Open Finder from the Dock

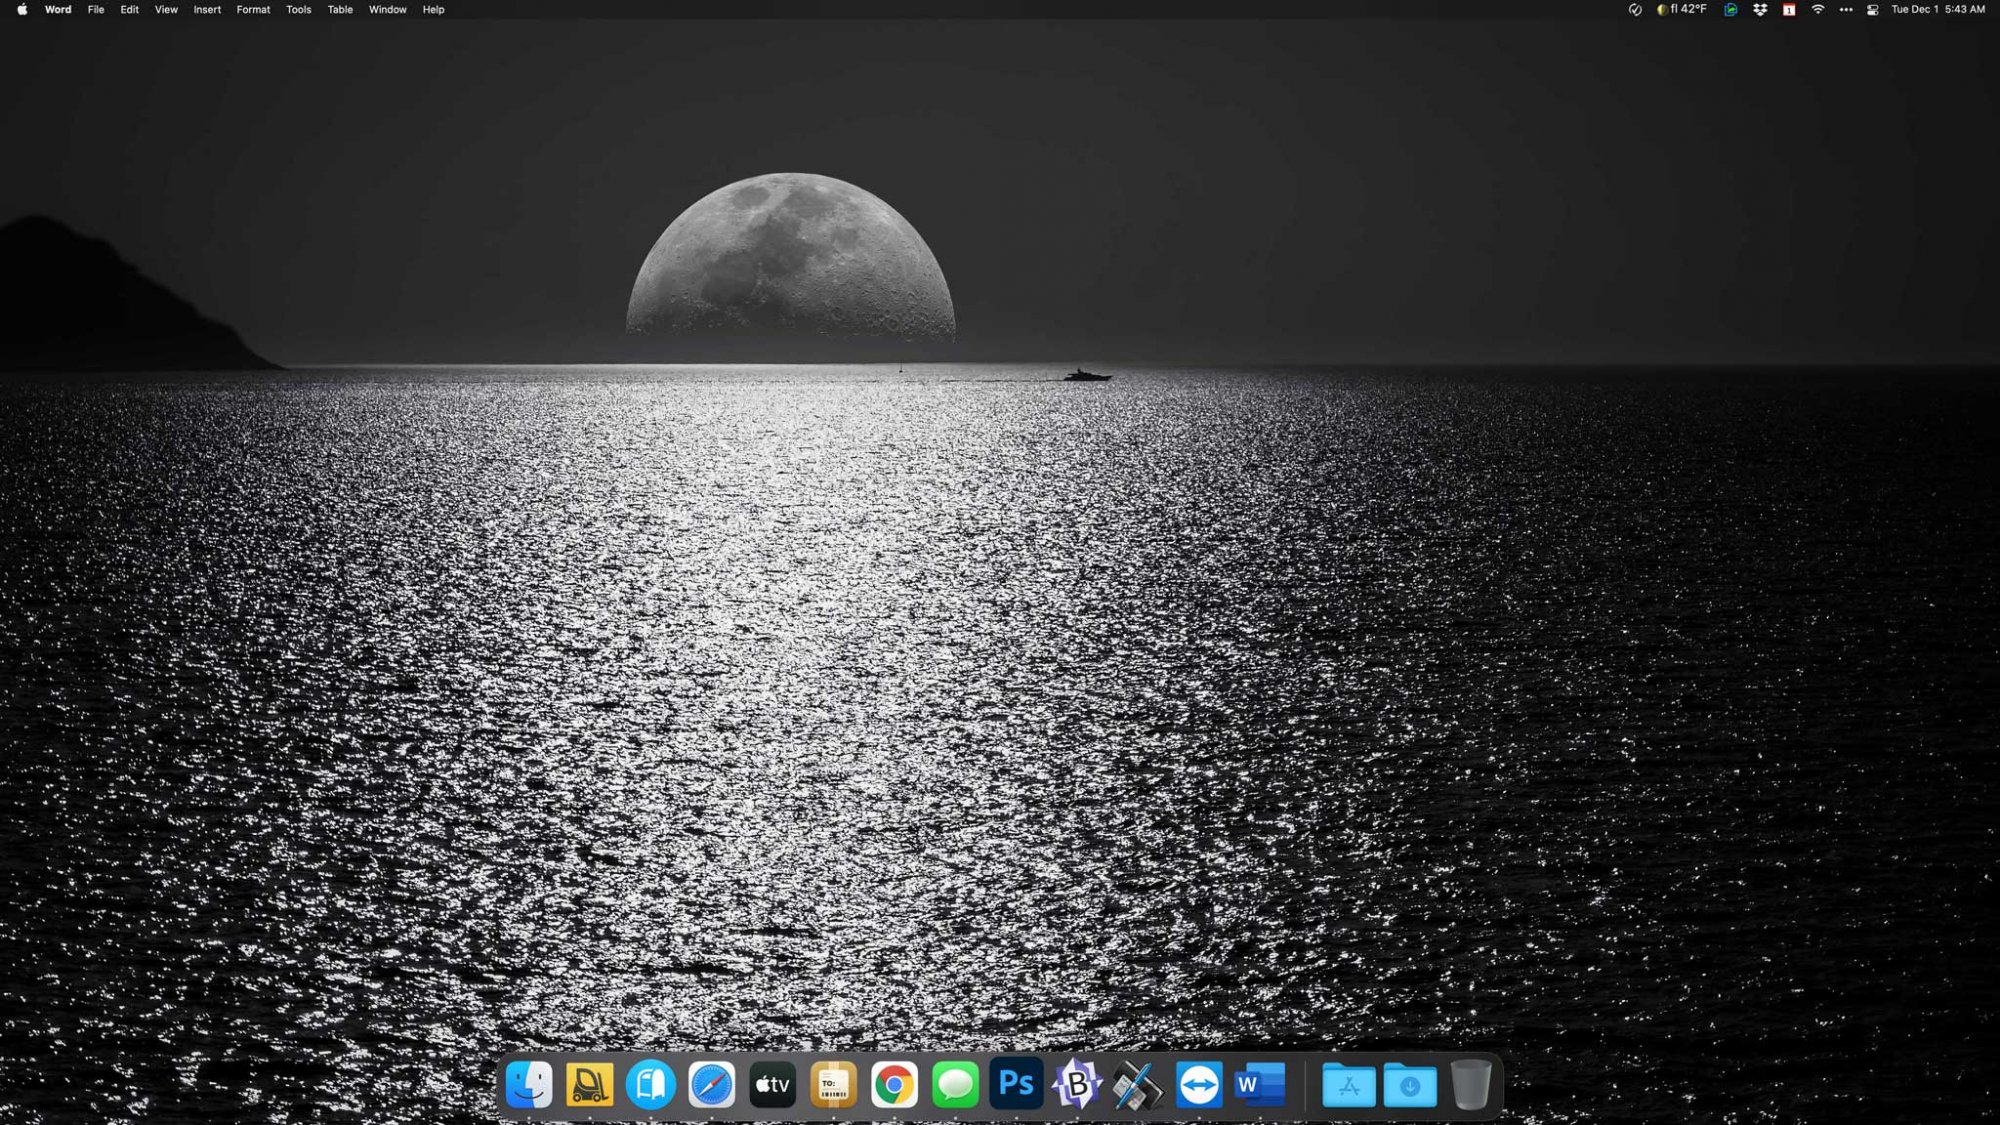(529, 1085)
